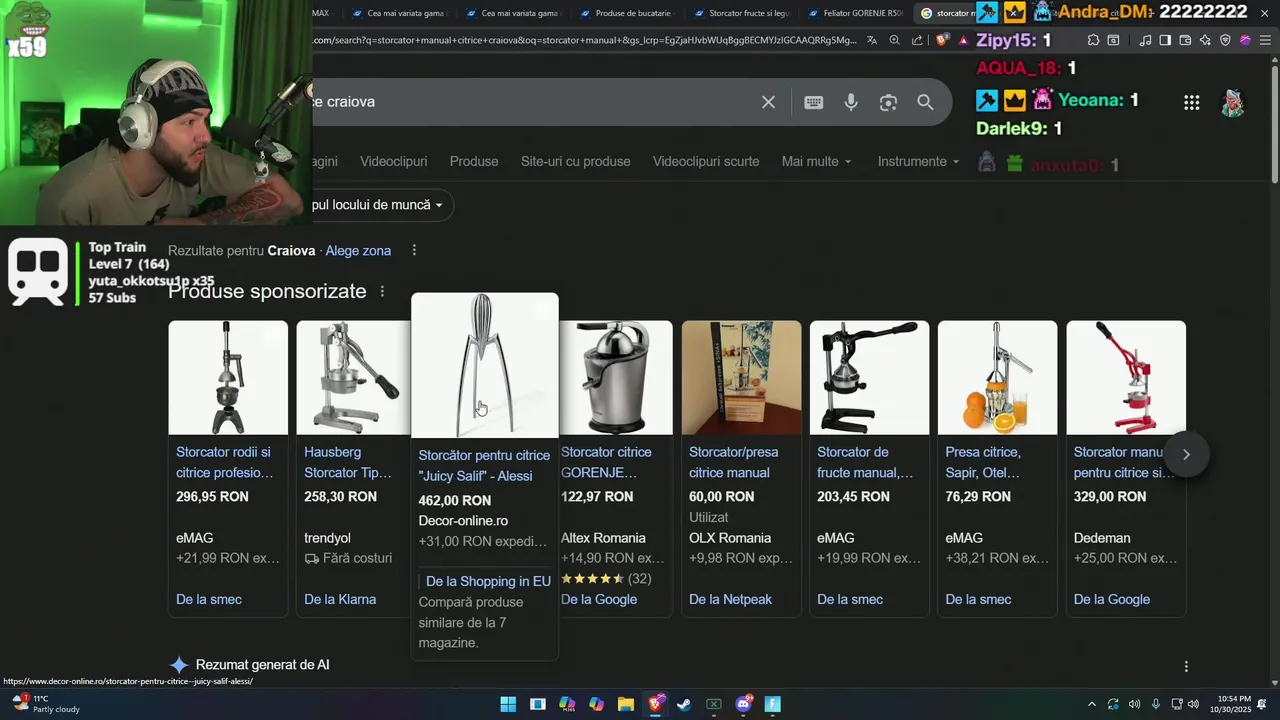Open more options beside Produse sponsorizate
The height and width of the screenshot is (720, 1280).
tap(382, 291)
